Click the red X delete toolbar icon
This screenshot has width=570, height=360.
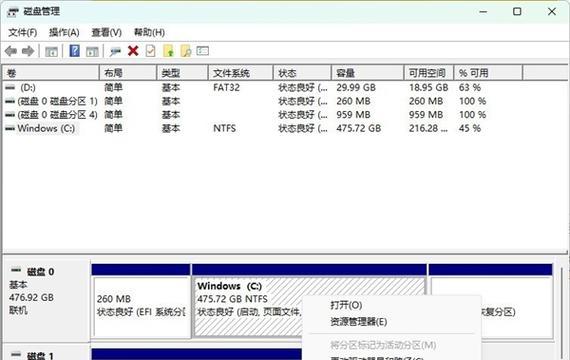pos(133,51)
